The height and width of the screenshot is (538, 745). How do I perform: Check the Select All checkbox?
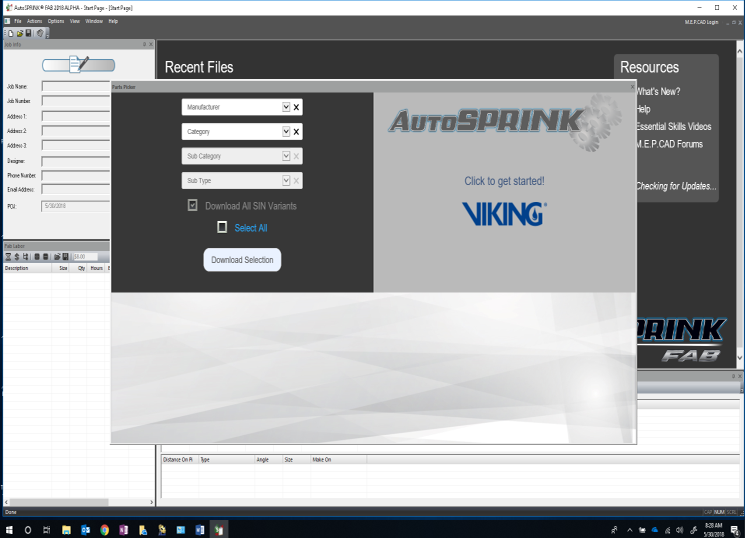222,227
